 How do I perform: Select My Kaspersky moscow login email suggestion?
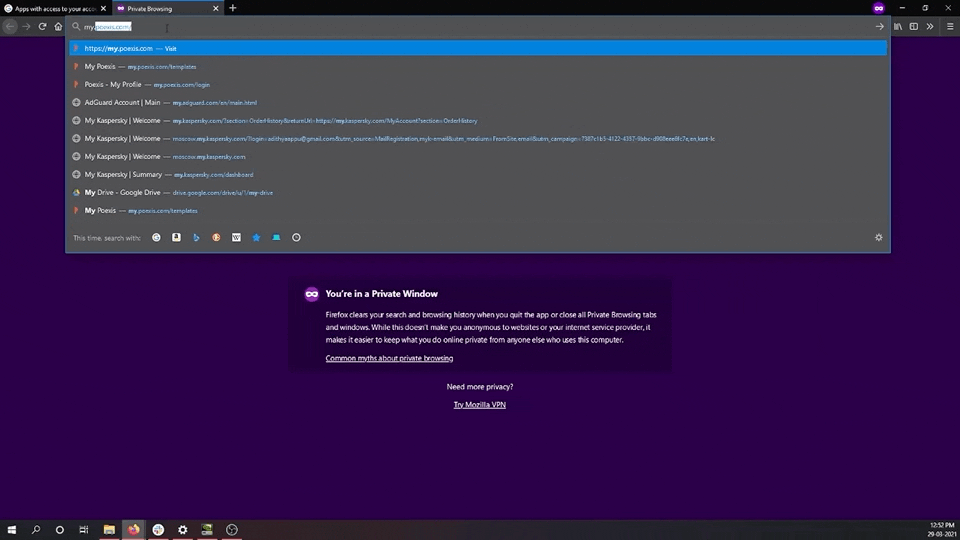[478, 138]
